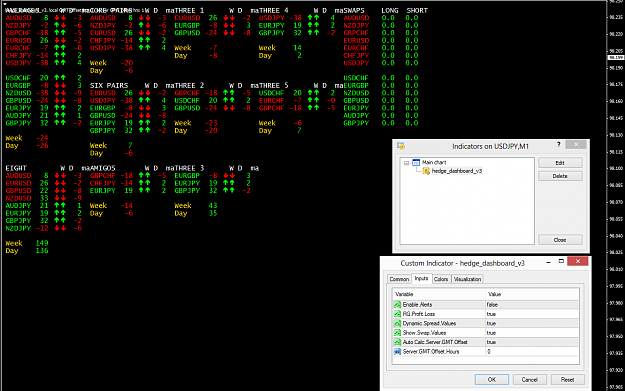Click the Indicators on USDJPY dialog title icon
625x391 pixels.
click(x=401, y=146)
